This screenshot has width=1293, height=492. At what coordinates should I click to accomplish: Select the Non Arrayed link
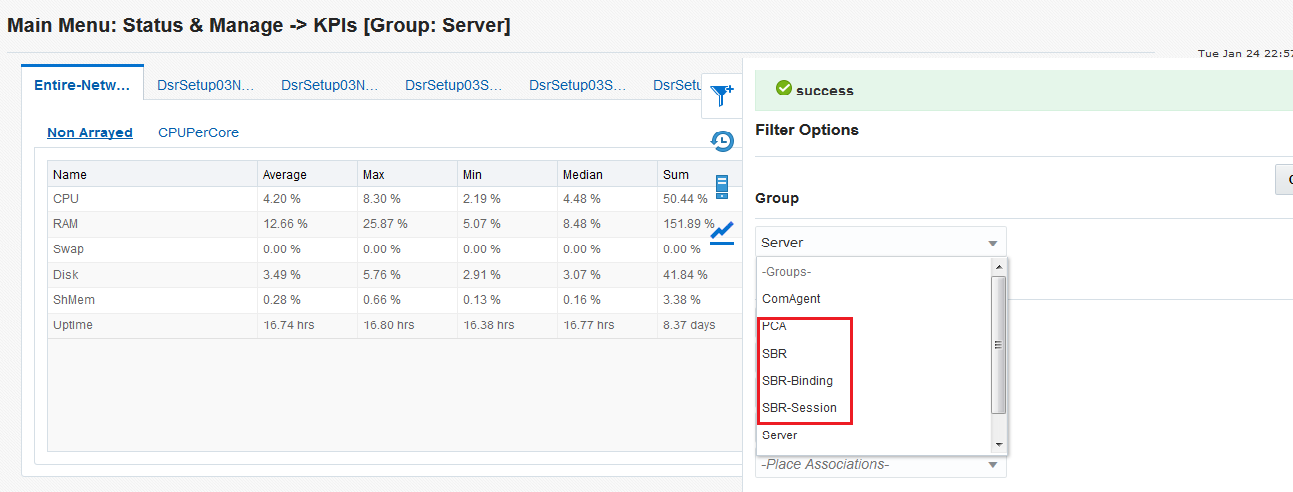tap(90, 132)
